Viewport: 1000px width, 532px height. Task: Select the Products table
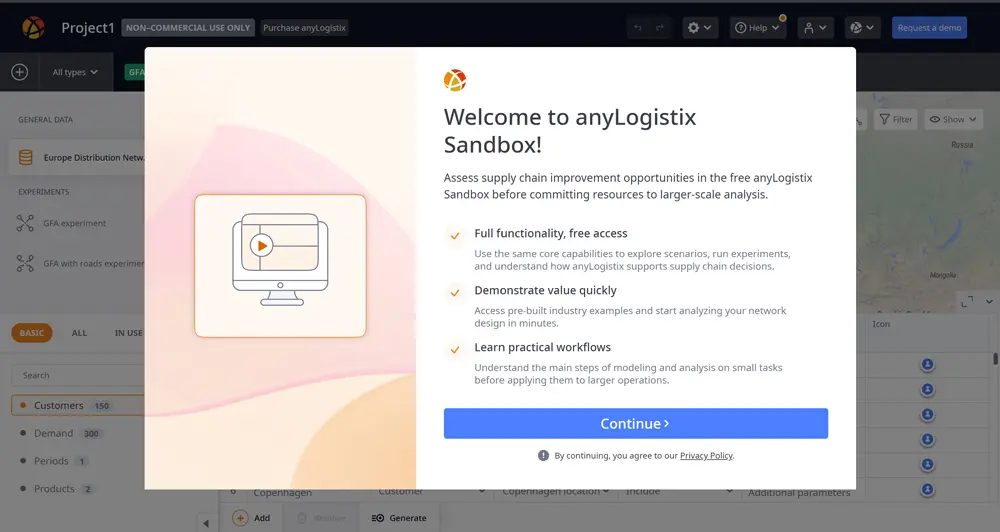point(54,489)
